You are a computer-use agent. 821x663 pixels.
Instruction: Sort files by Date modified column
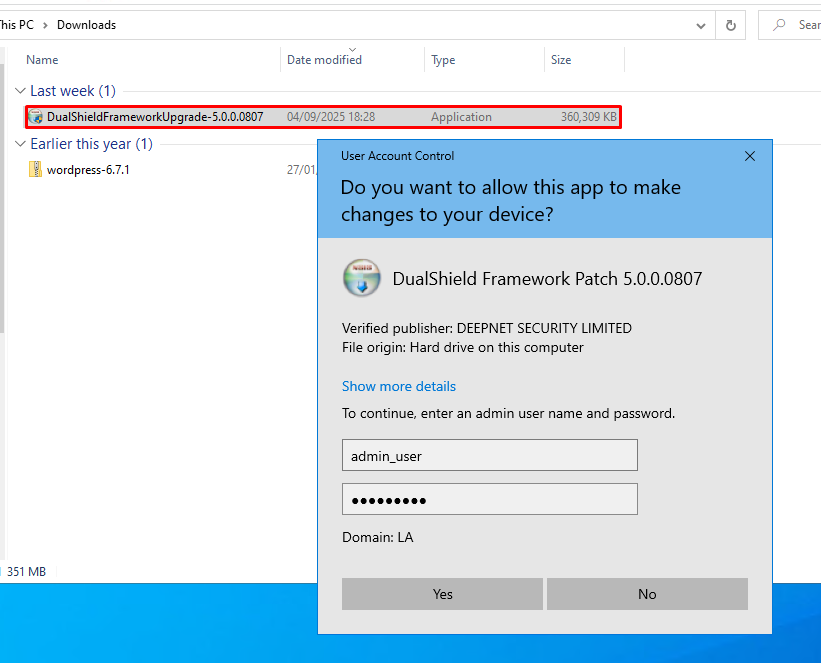[x=324, y=60]
